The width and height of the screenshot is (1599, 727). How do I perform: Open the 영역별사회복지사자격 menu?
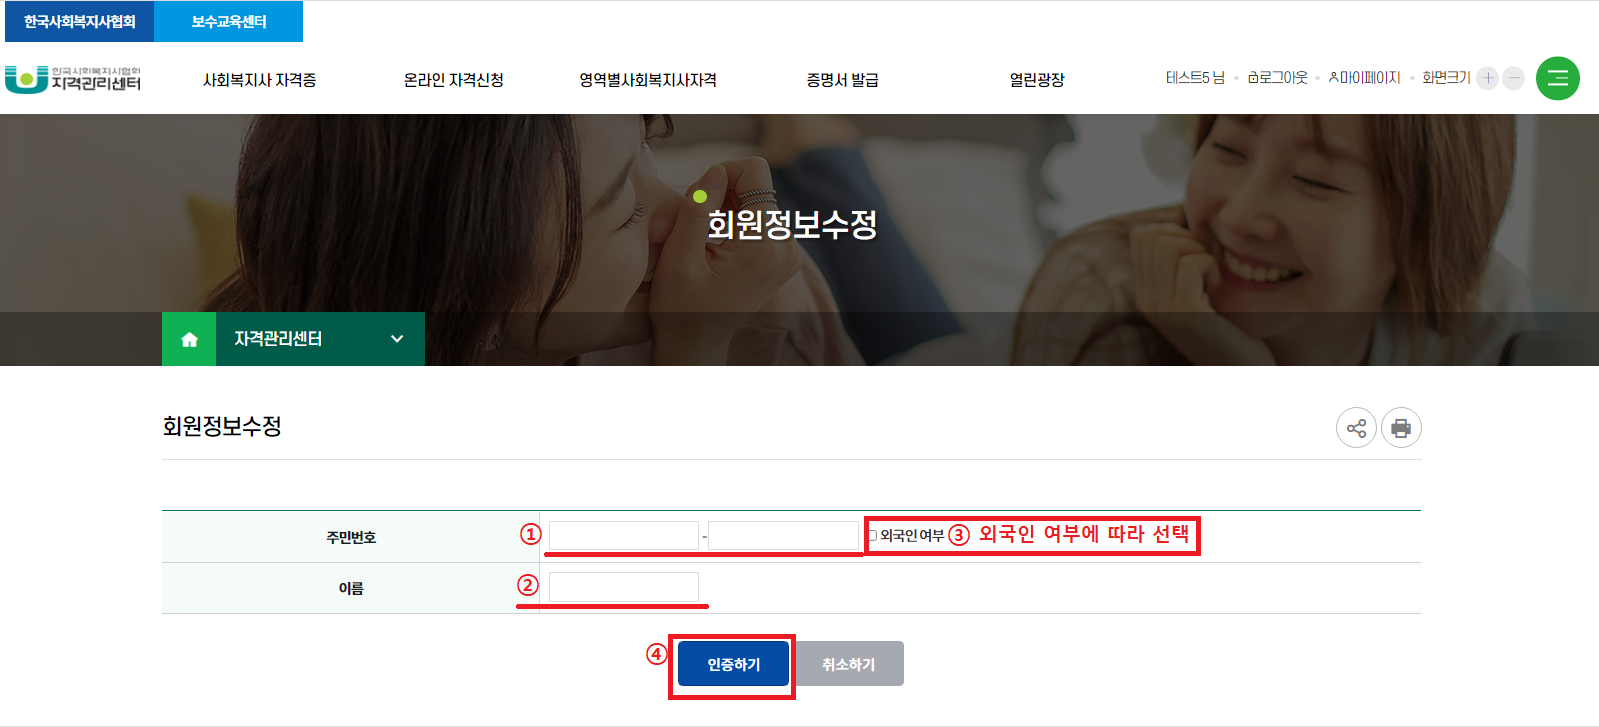pyautogui.click(x=648, y=80)
